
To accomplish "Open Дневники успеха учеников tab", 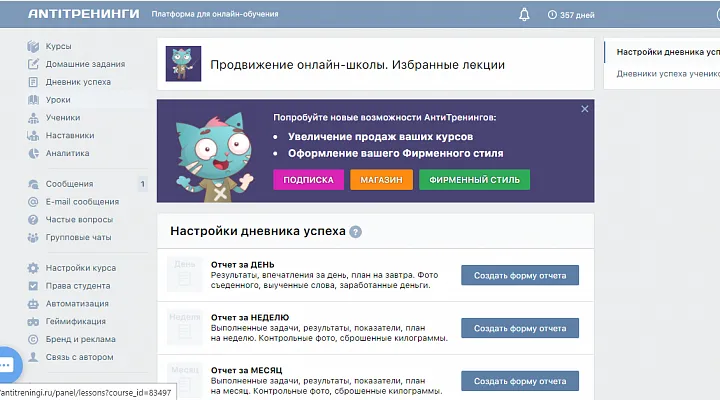I will 667,73.
